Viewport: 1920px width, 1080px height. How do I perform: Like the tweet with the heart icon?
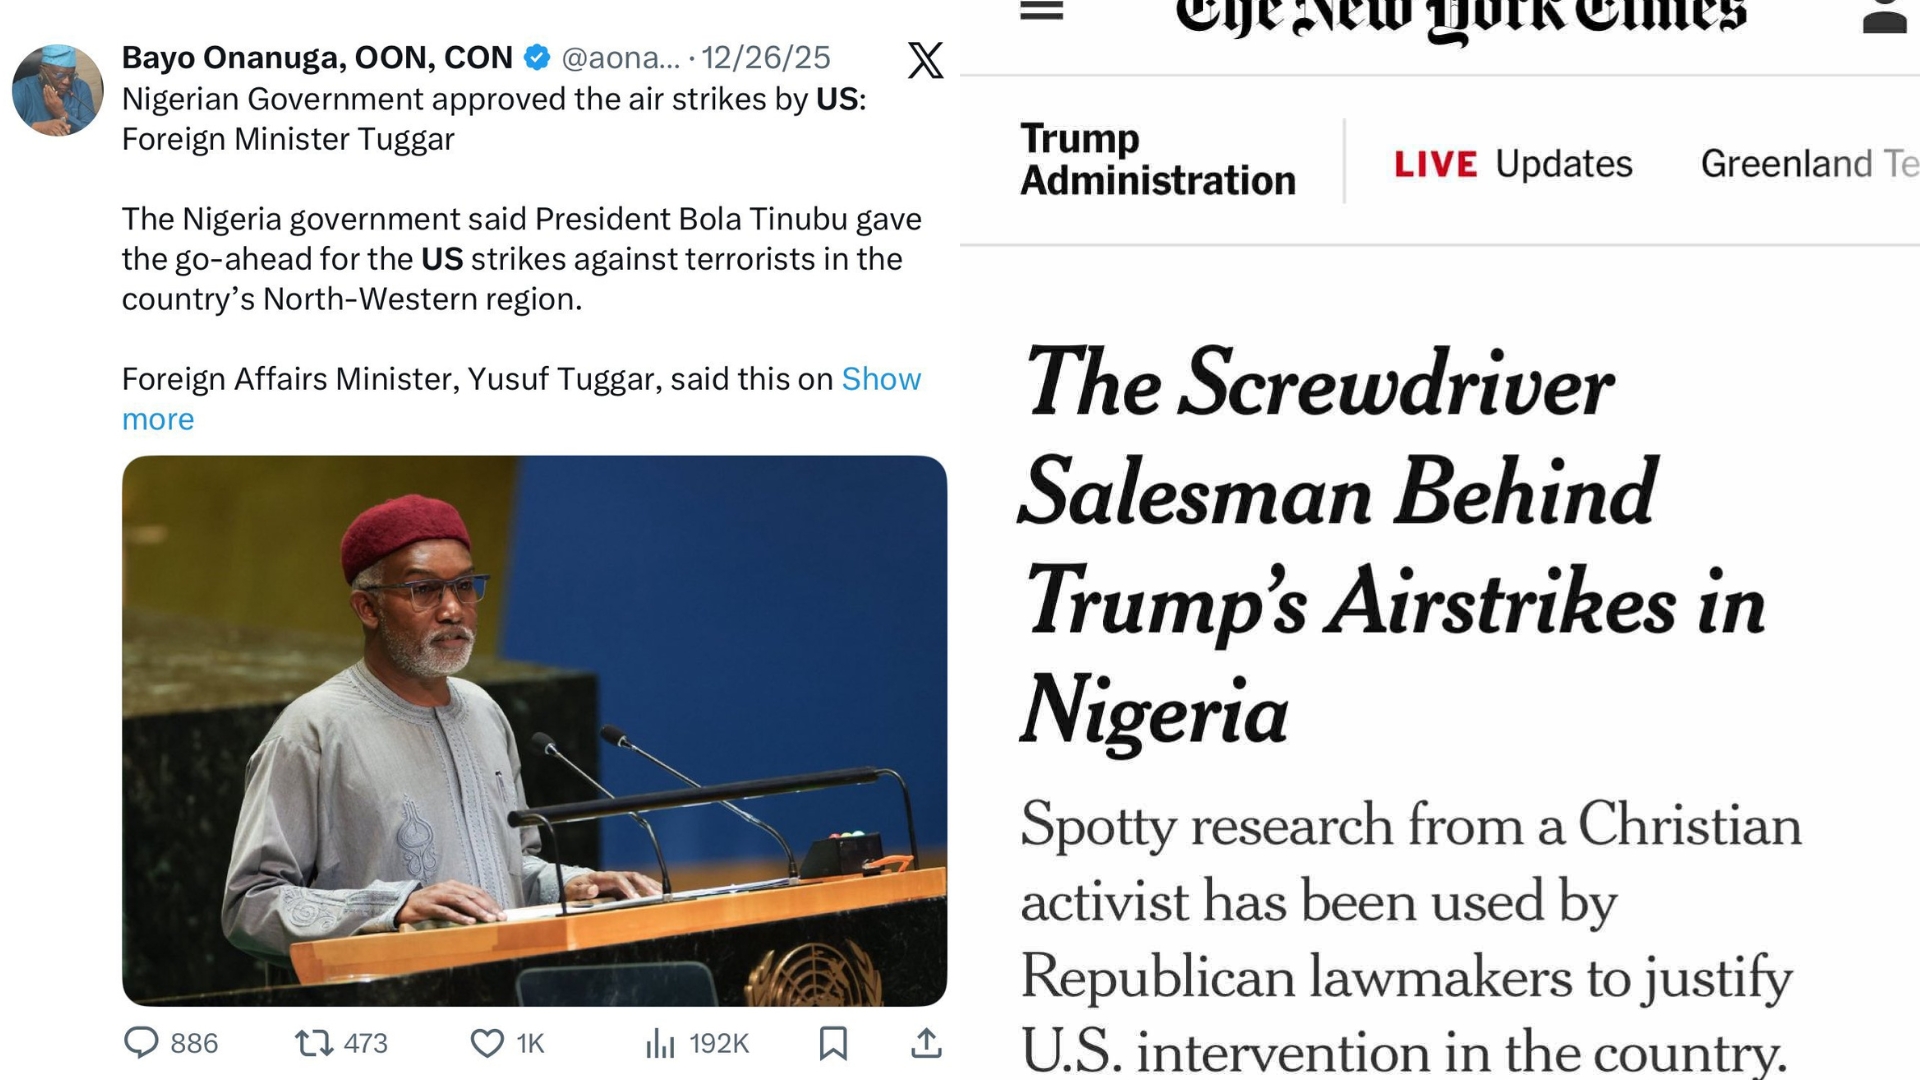487,1043
